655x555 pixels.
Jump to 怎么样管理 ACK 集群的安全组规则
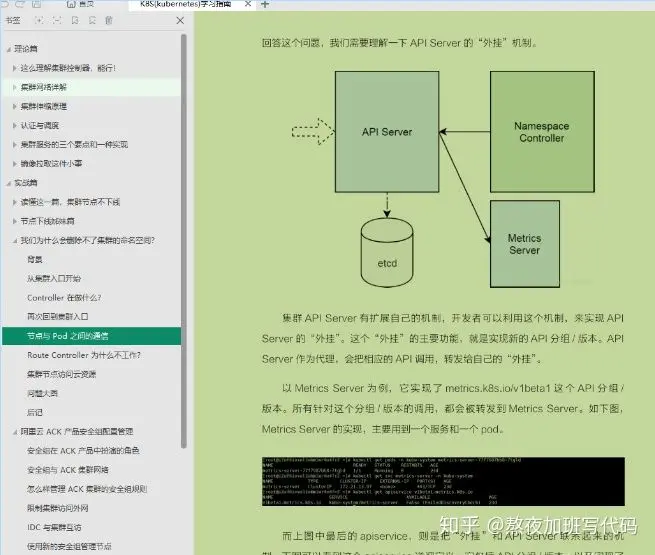[87, 489]
